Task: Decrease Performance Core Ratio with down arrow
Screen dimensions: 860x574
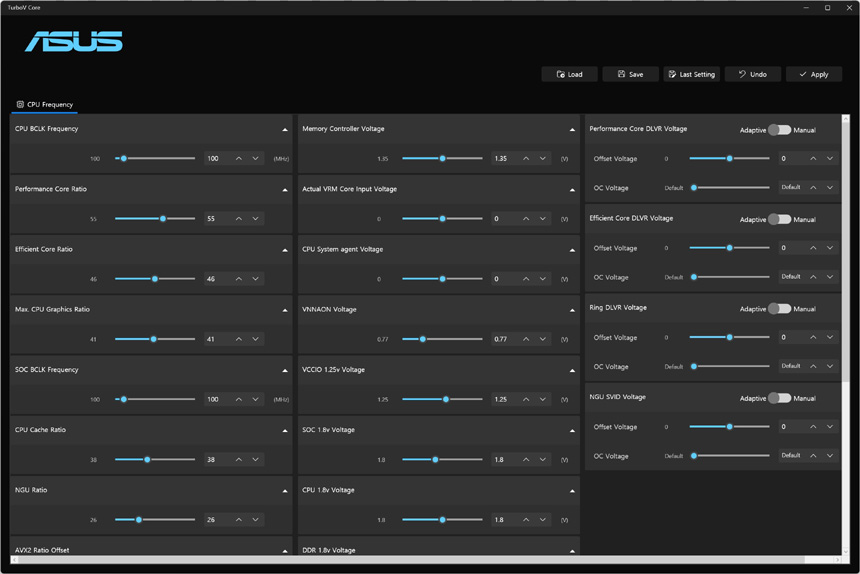Action: point(256,219)
